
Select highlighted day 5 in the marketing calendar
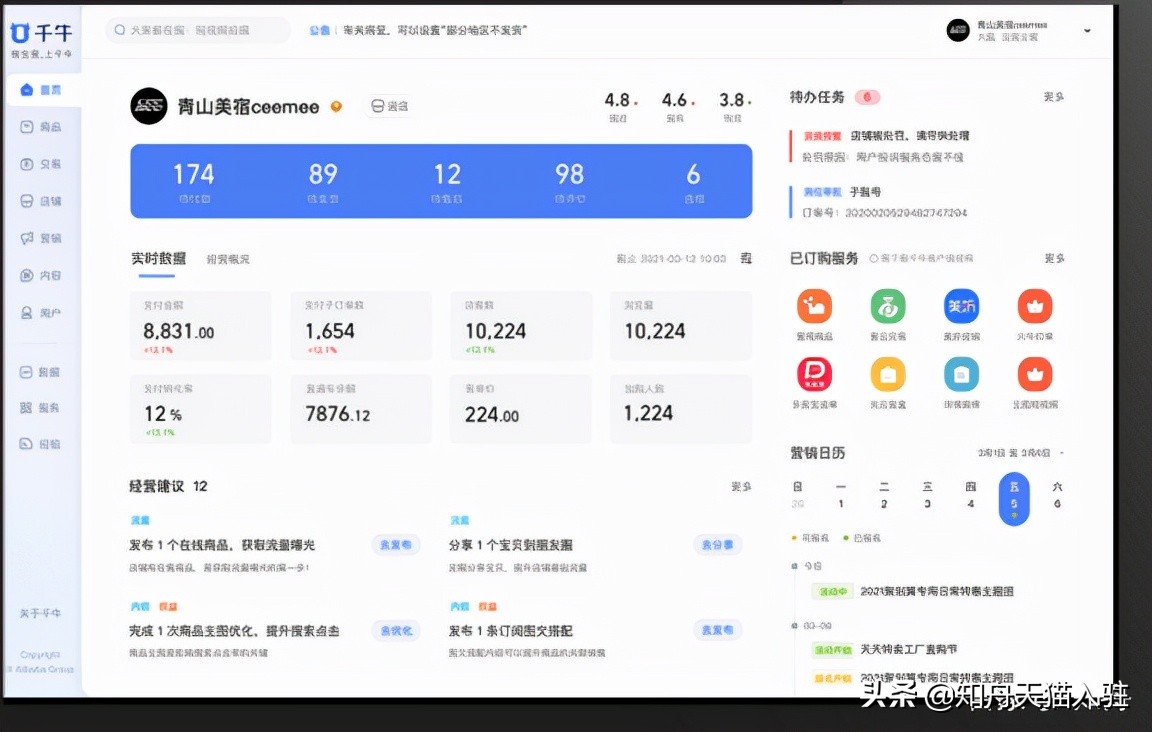tap(1014, 499)
